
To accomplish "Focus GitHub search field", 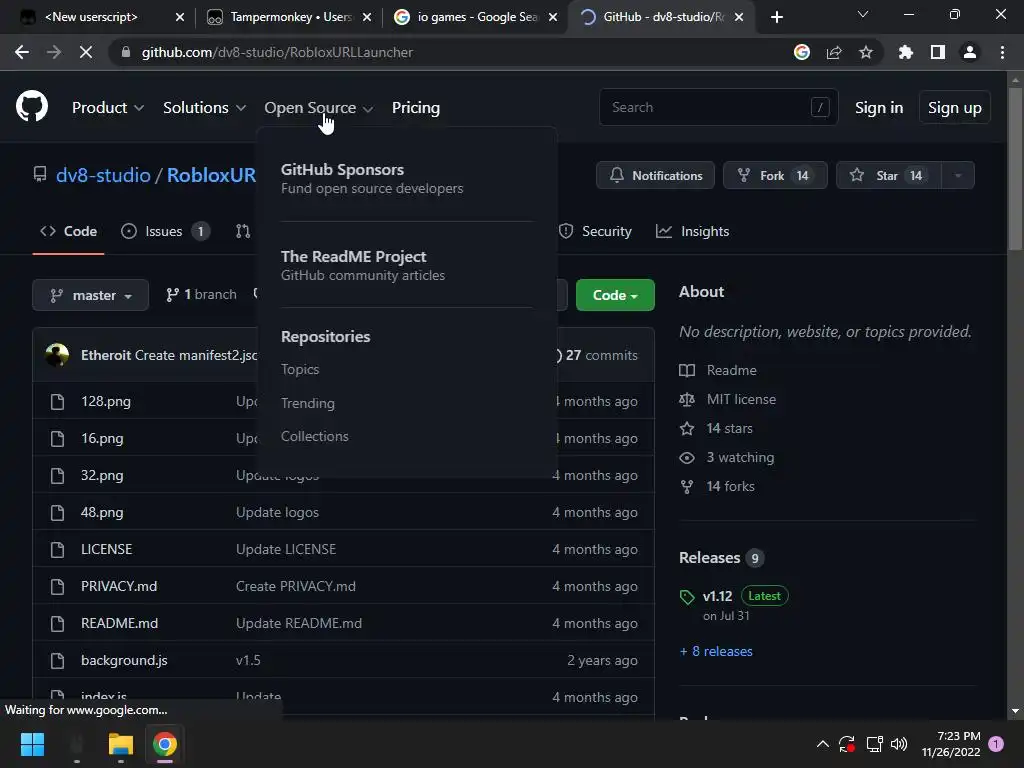I will [718, 107].
